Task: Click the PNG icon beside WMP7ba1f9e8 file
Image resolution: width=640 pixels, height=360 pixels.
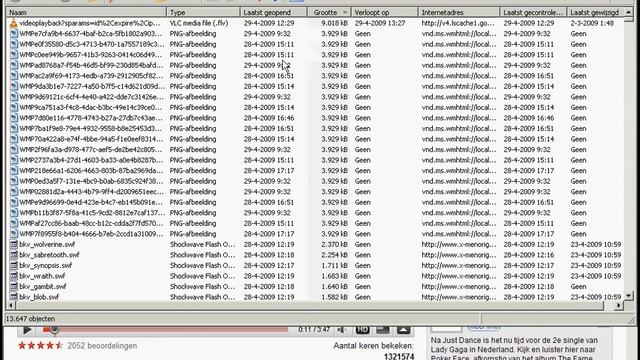Action: click(x=14, y=129)
